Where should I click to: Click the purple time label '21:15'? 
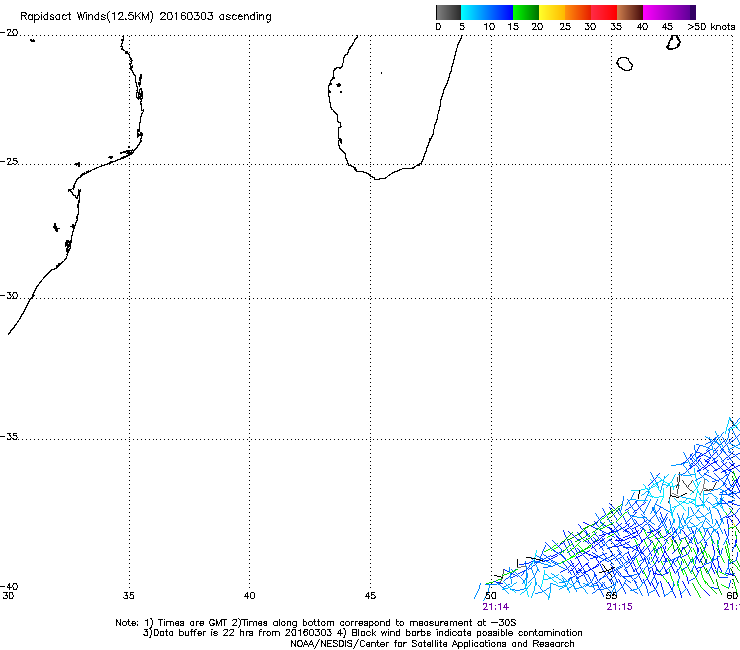(619, 607)
